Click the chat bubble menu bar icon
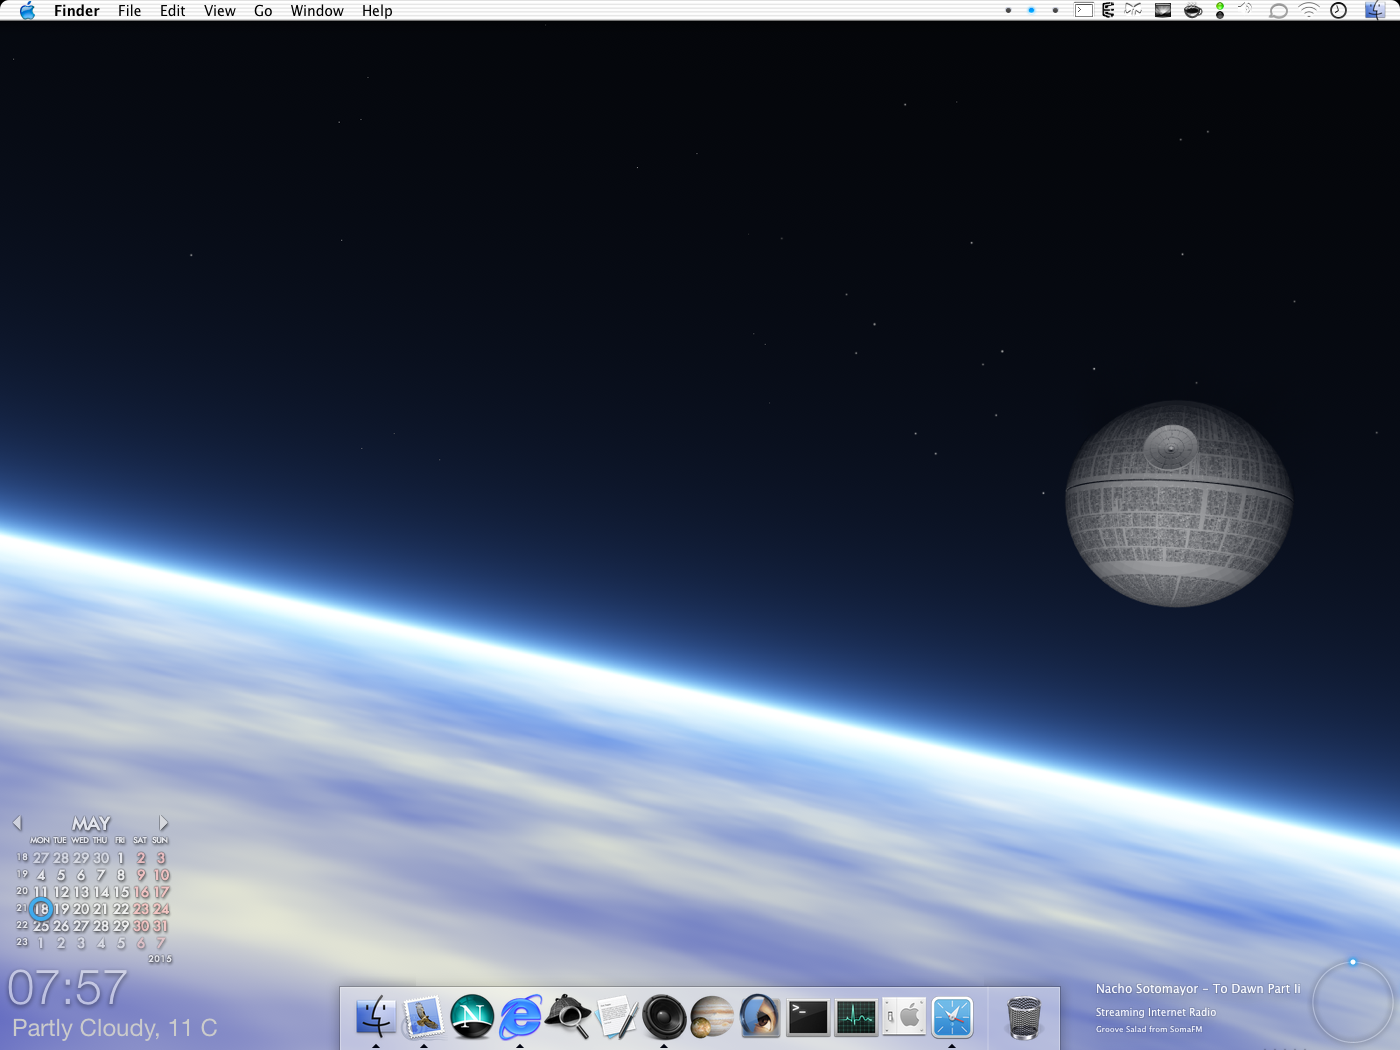Viewport: 1400px width, 1050px height. click(1278, 11)
